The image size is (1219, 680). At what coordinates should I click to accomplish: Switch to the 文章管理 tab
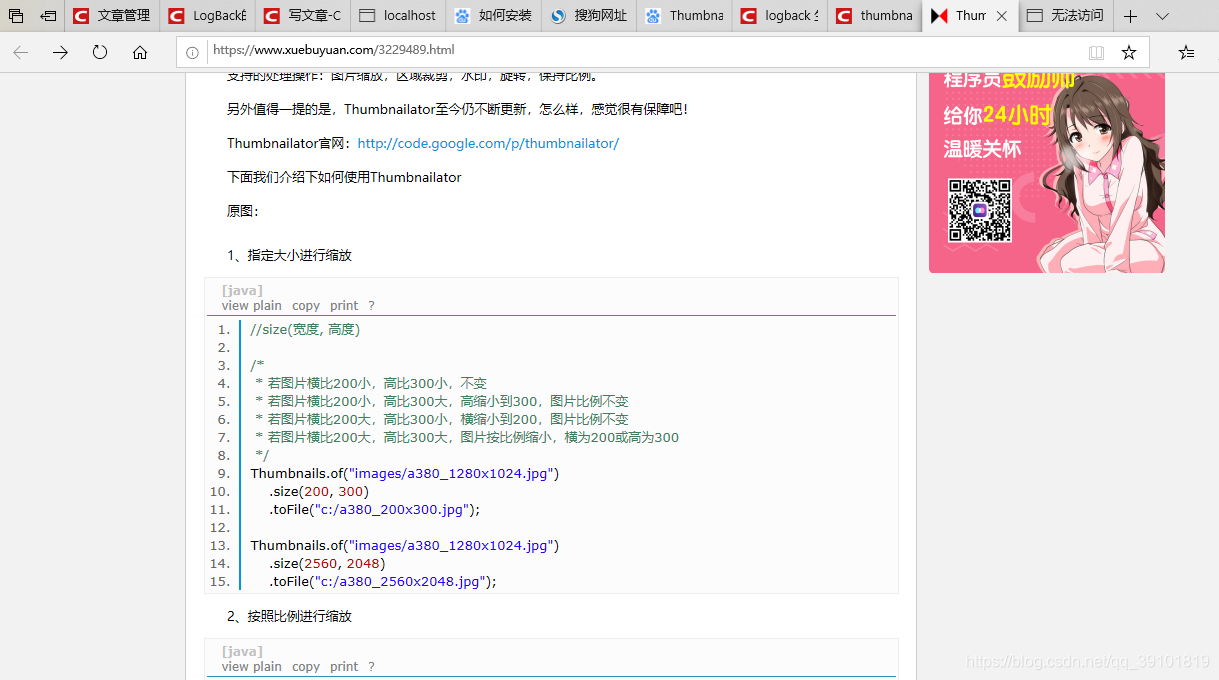click(x=110, y=15)
